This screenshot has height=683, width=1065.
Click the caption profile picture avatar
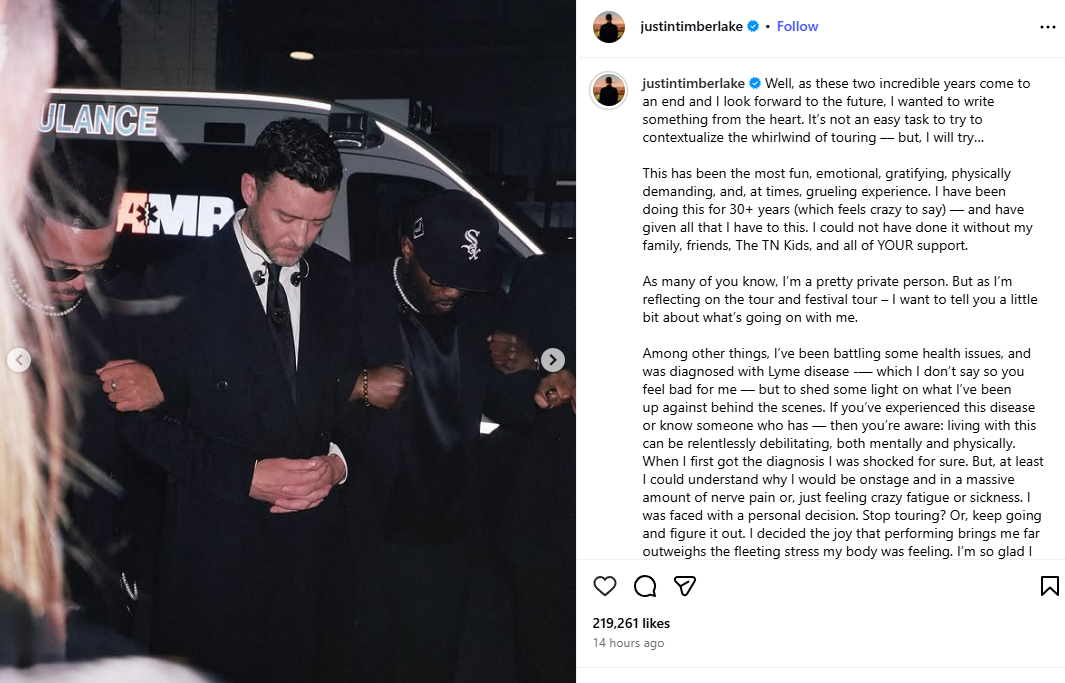(x=609, y=90)
